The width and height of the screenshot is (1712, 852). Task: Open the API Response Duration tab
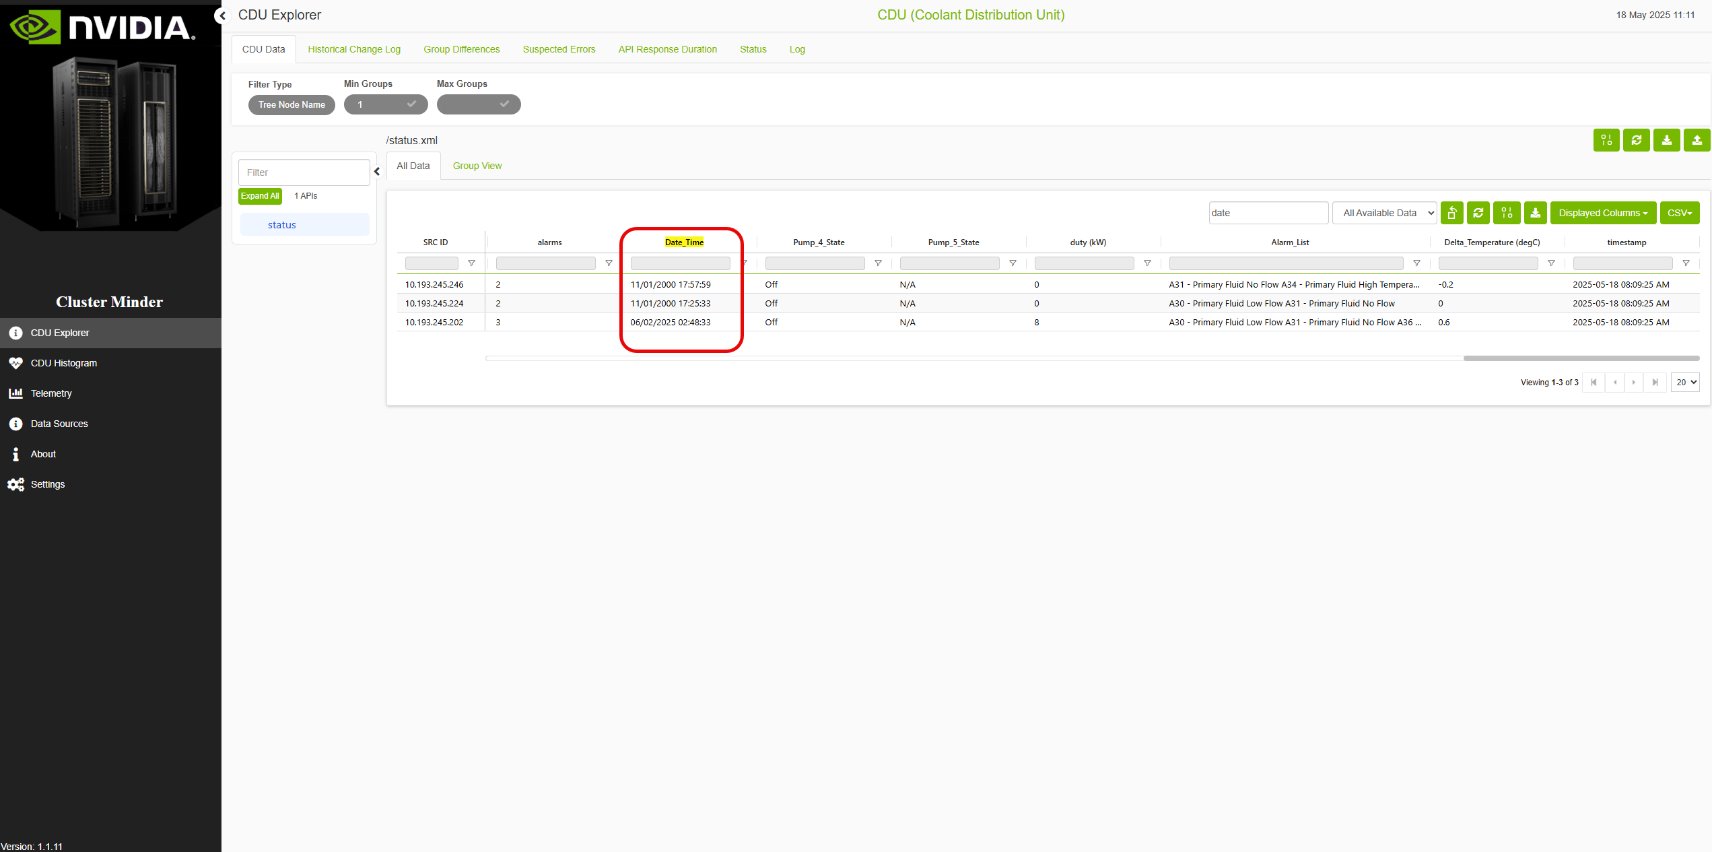[668, 49]
